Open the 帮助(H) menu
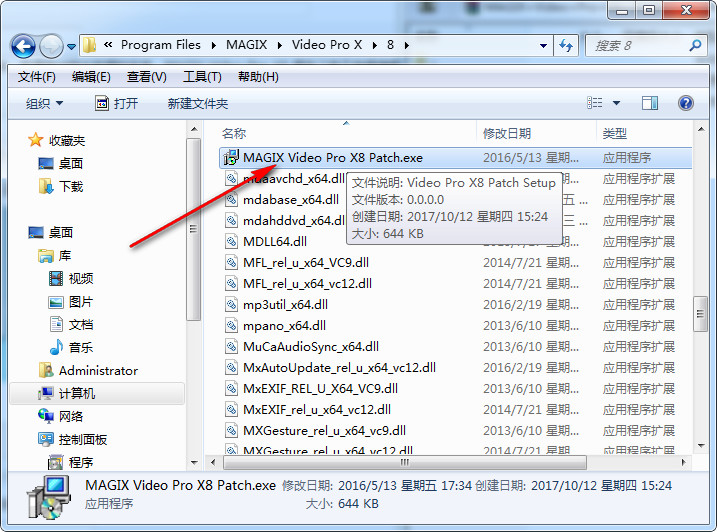 [x=258, y=77]
